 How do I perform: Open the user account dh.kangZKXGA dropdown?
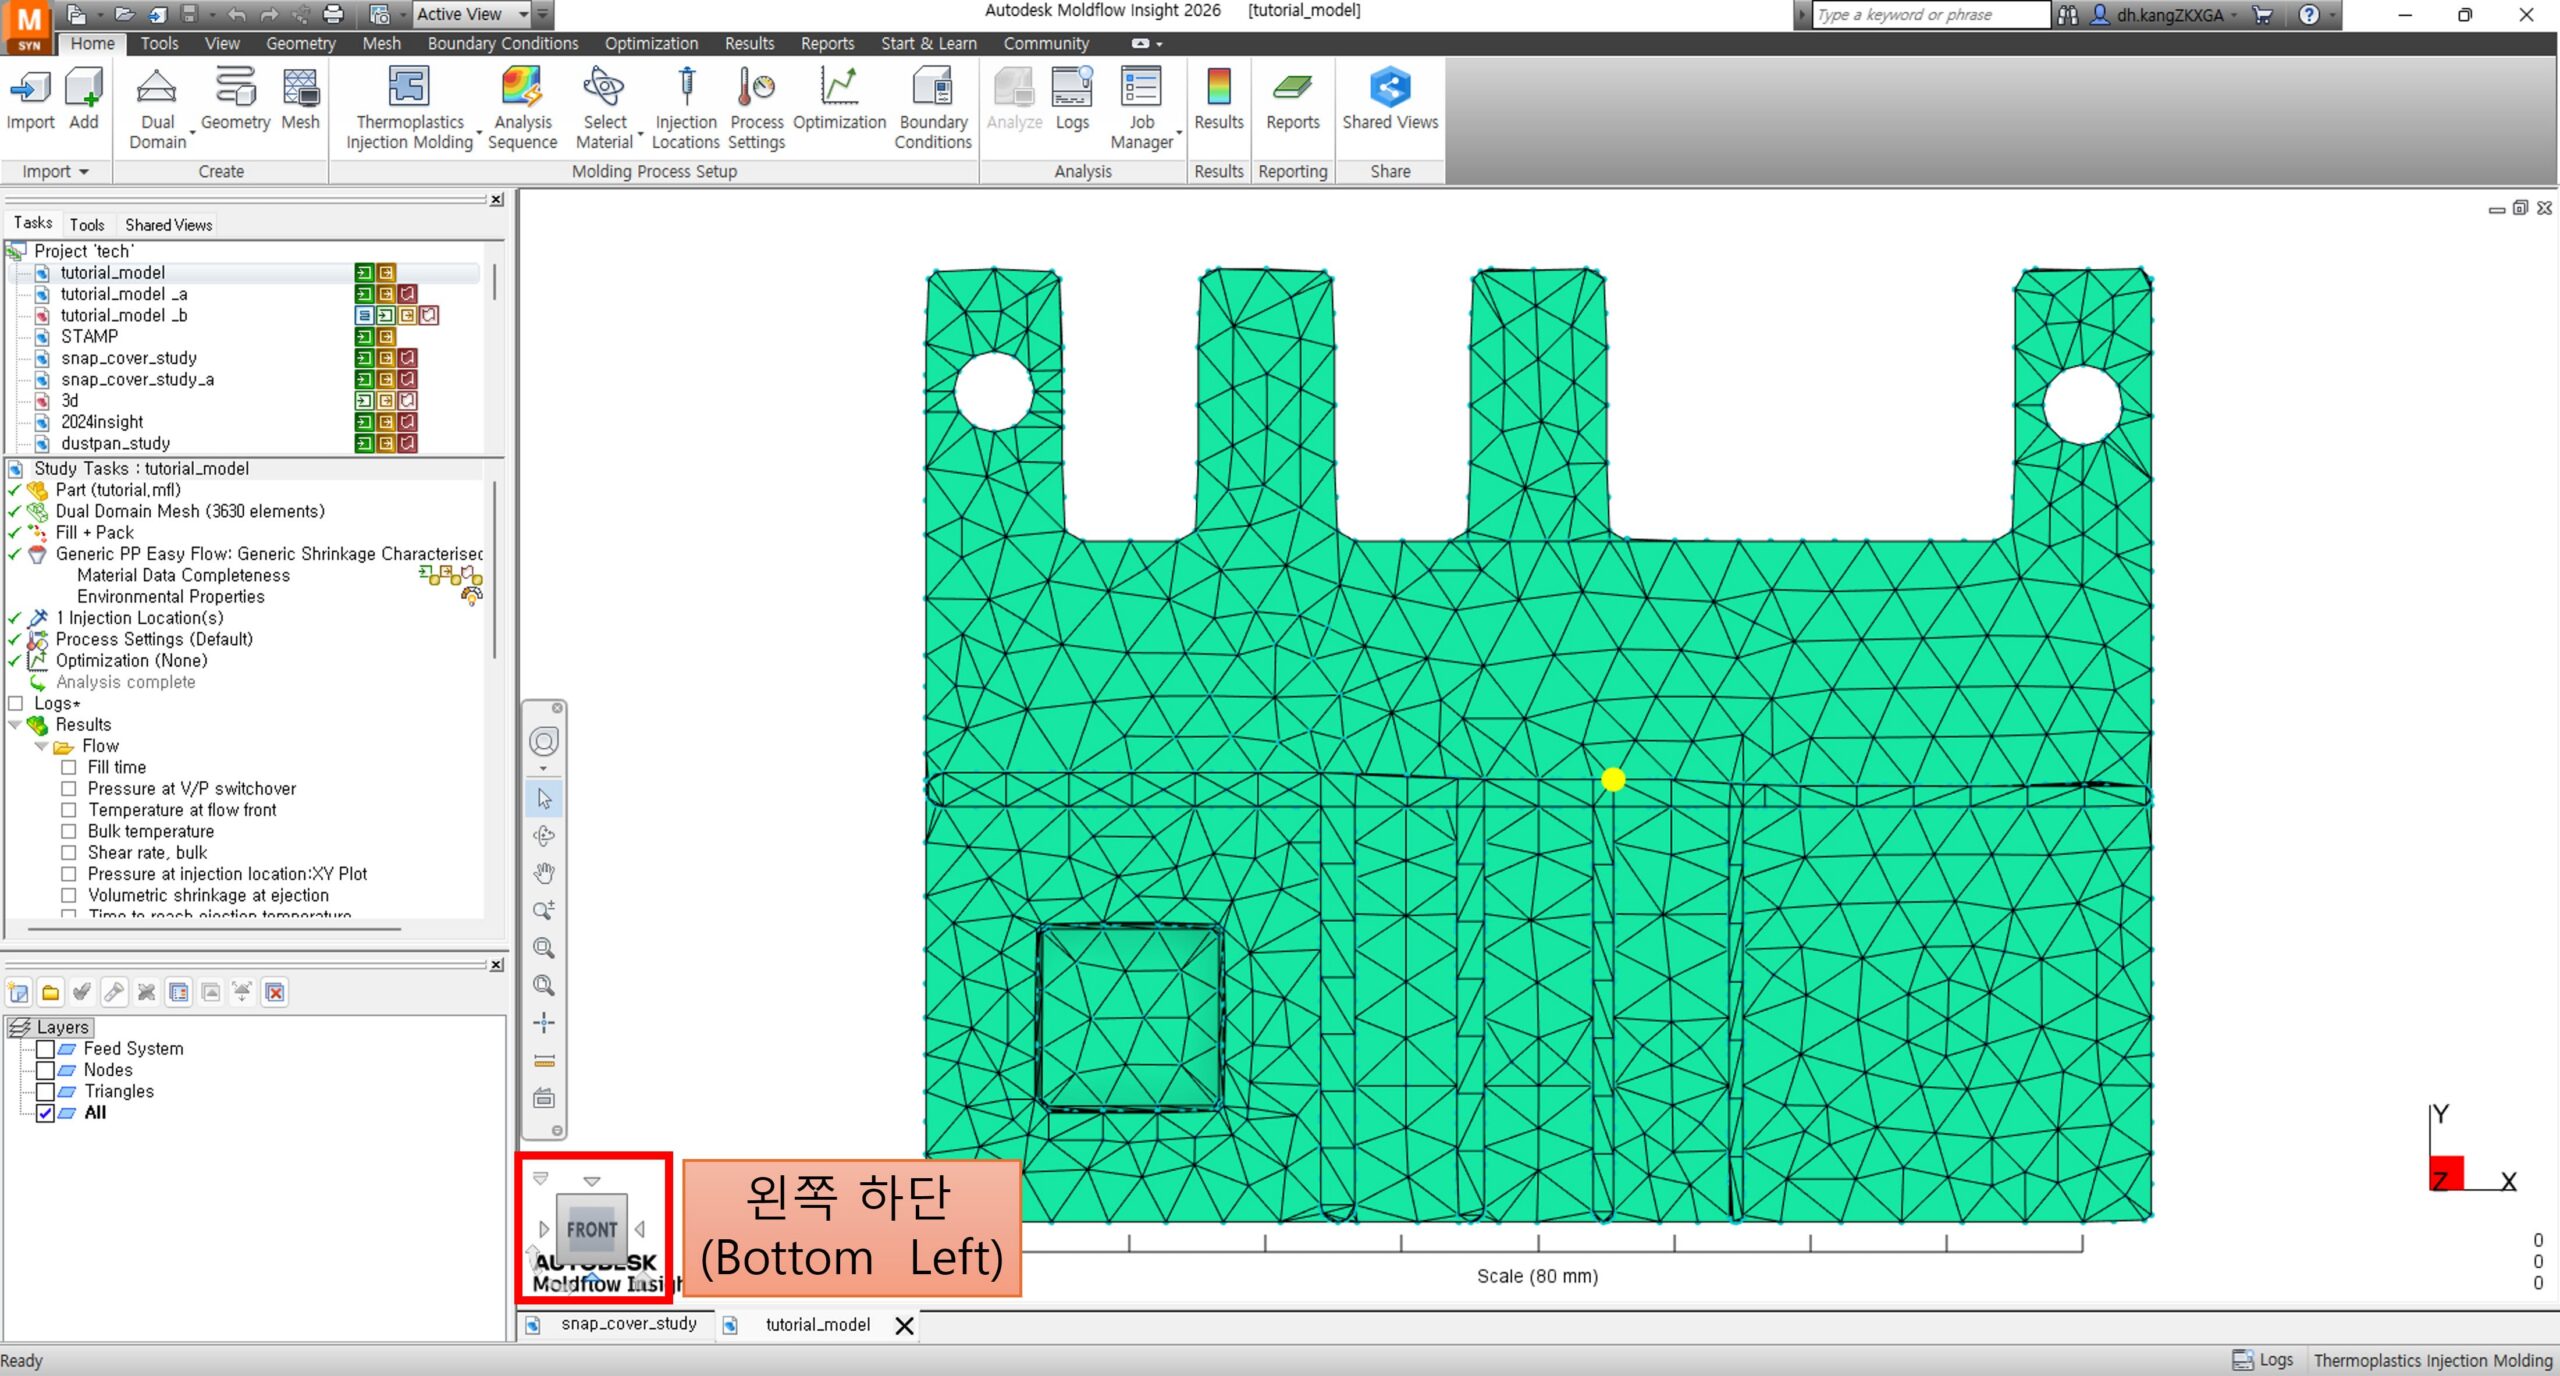(2166, 15)
